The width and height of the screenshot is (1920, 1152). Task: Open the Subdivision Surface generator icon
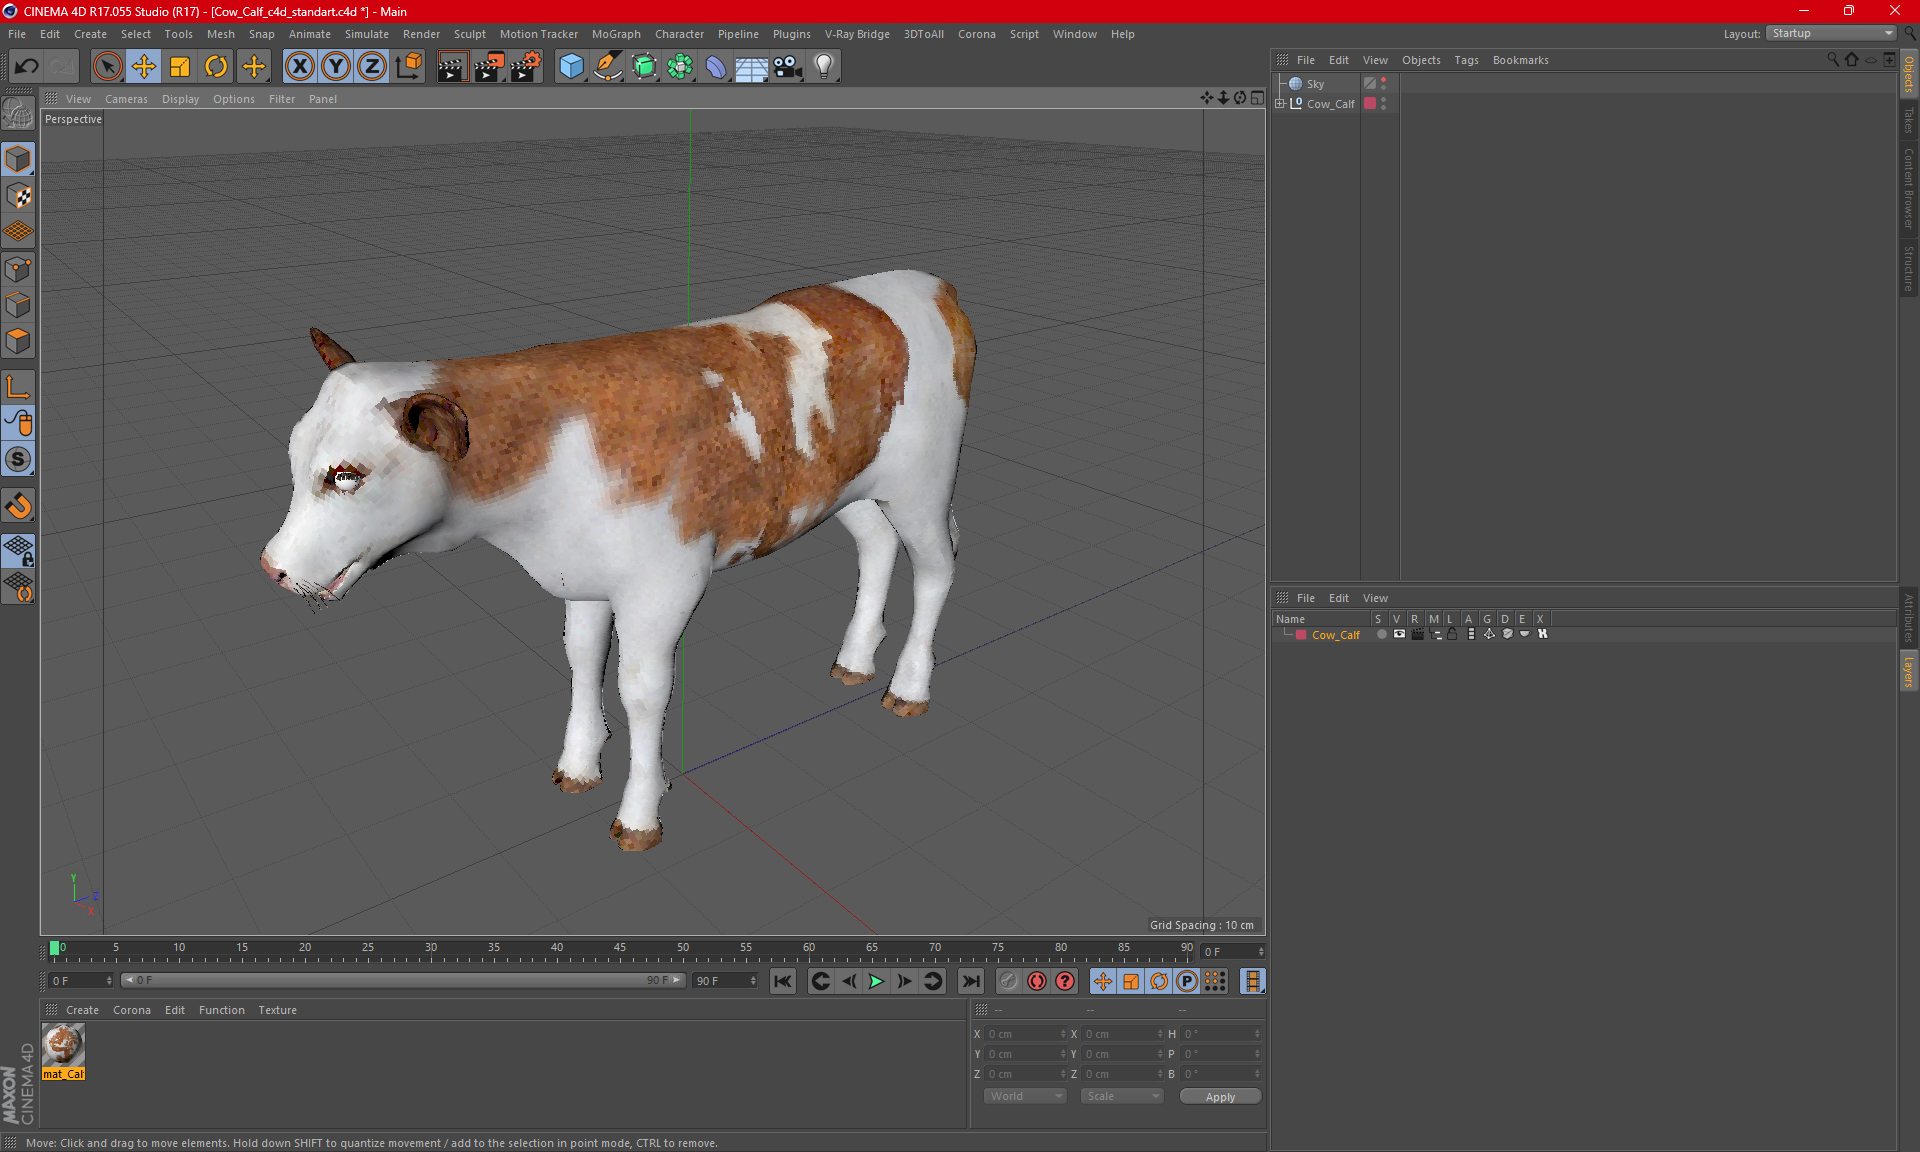[x=644, y=67]
